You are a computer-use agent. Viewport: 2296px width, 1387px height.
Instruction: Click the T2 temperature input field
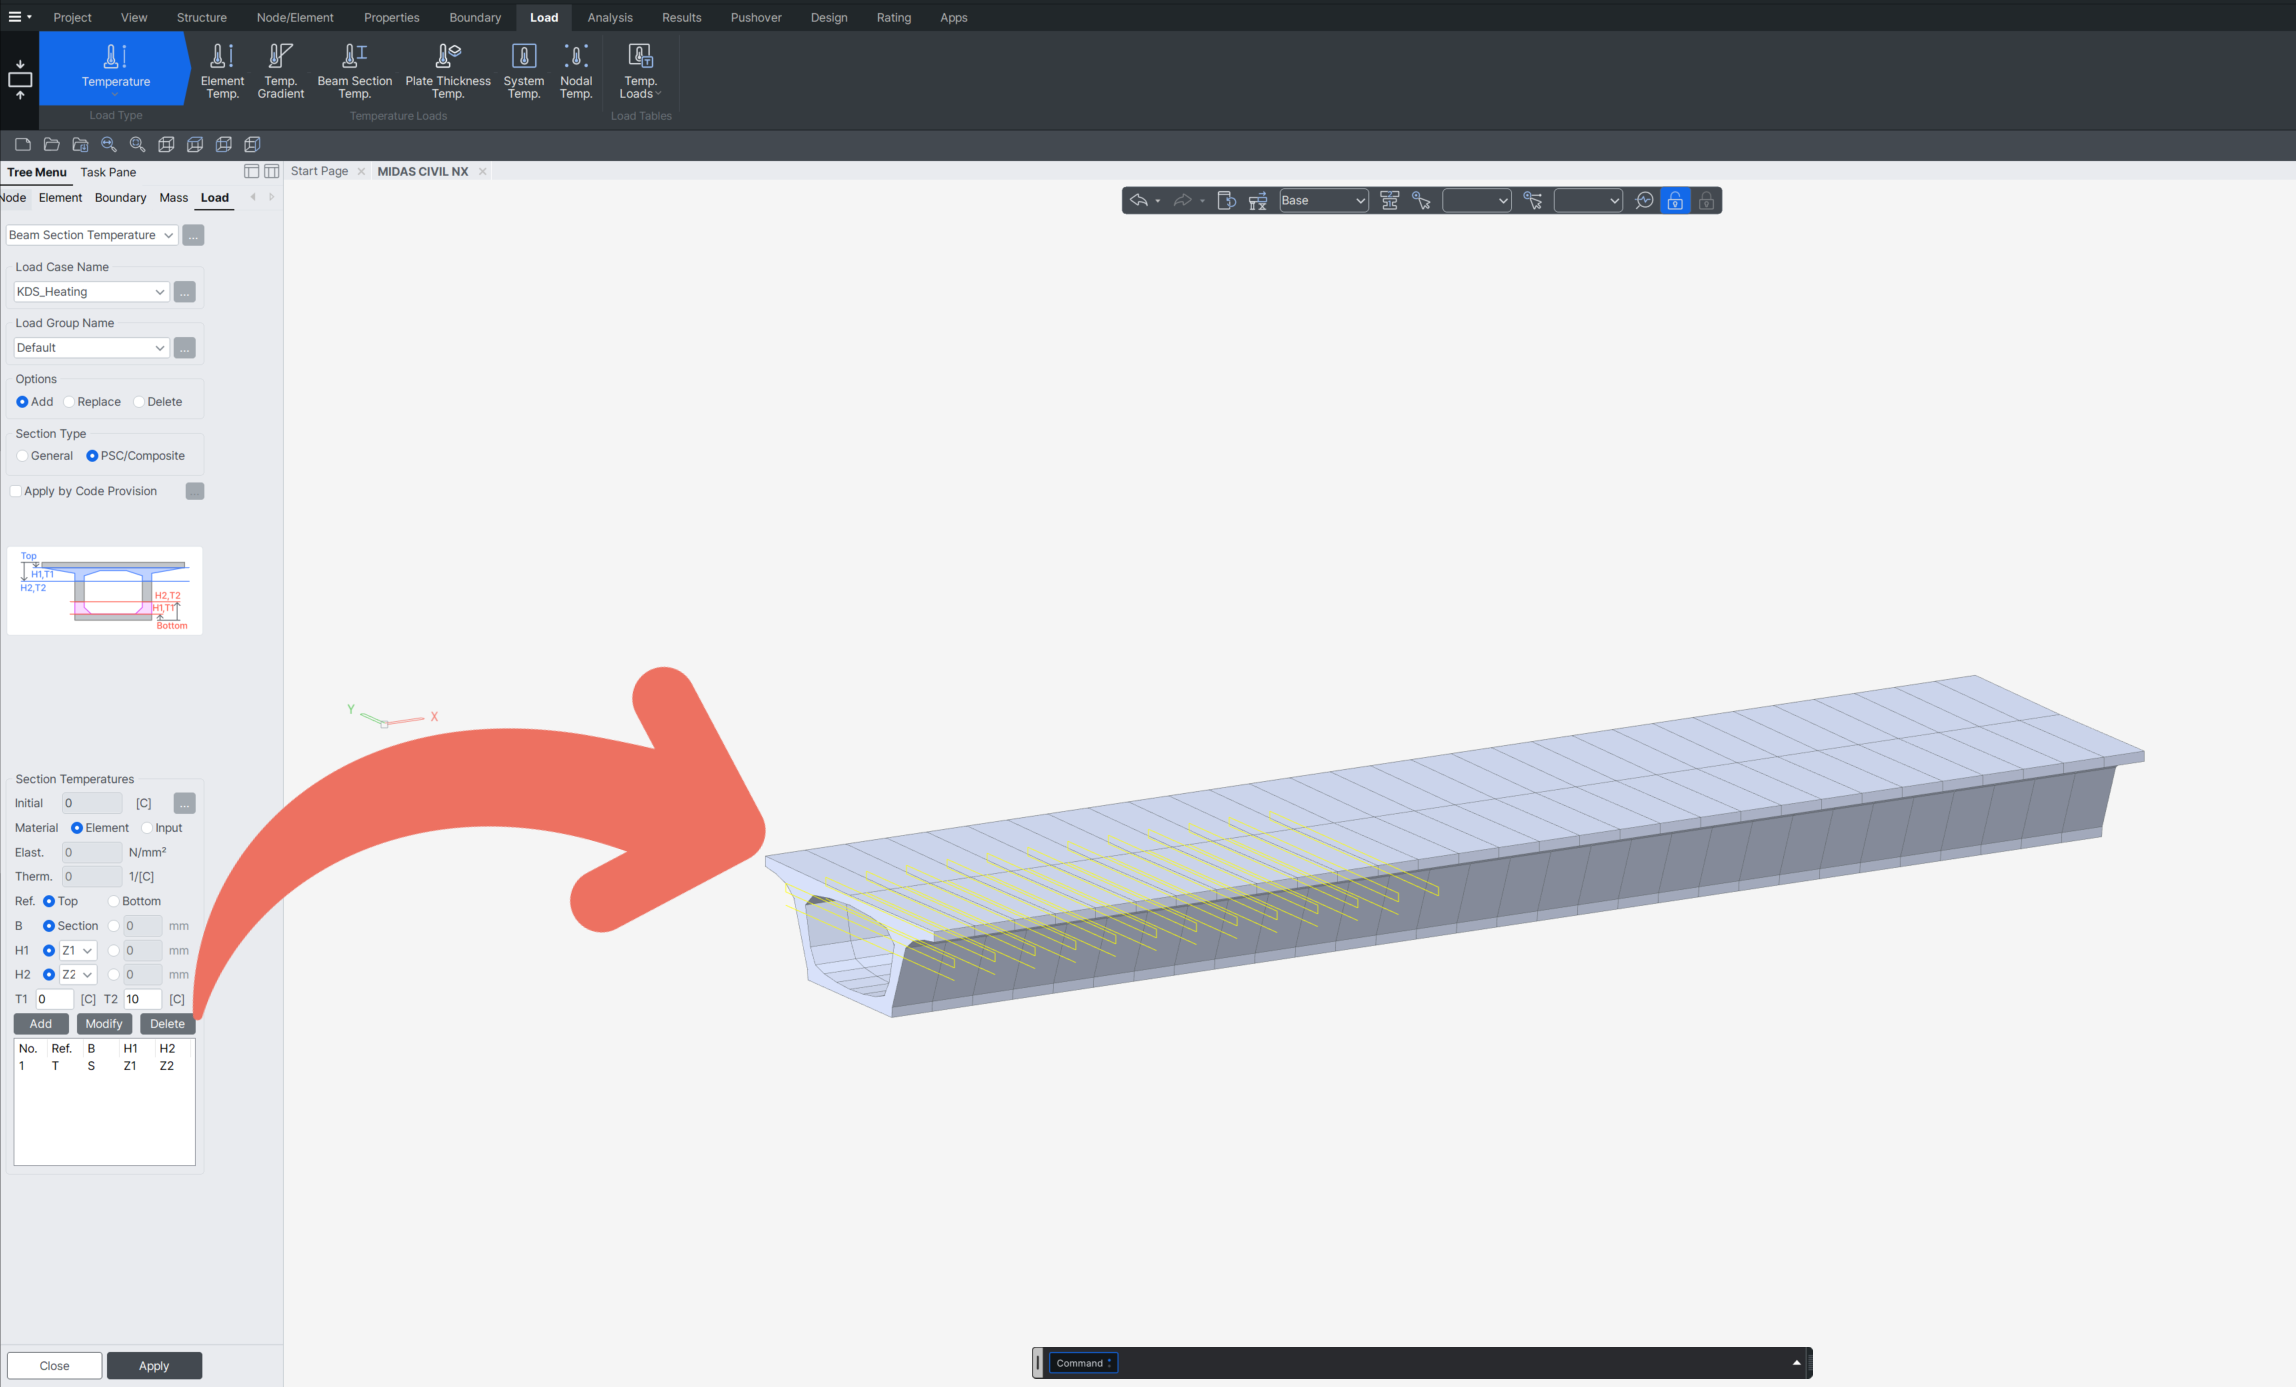pyautogui.click(x=142, y=999)
